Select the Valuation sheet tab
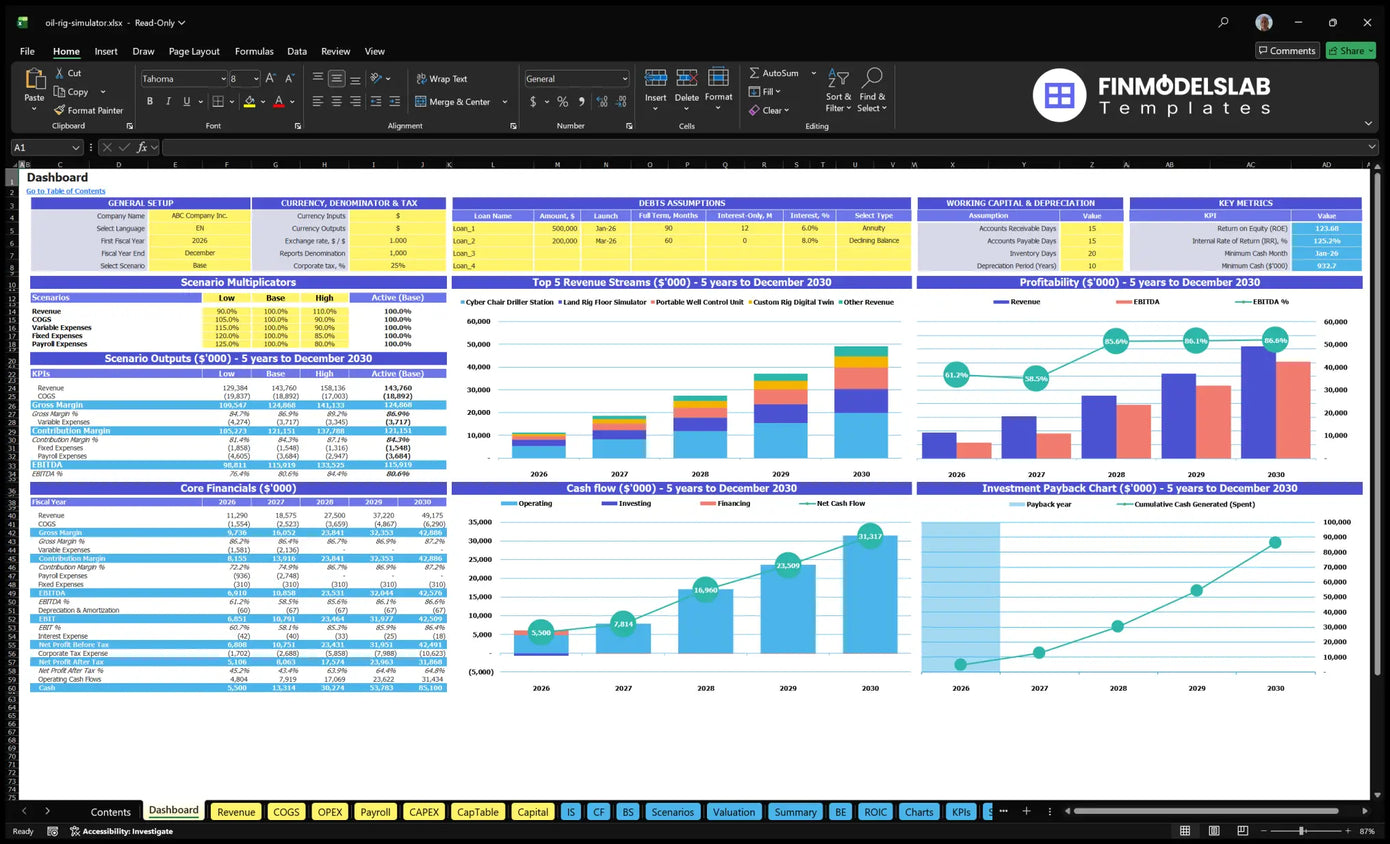The height and width of the screenshot is (844, 1390). pyautogui.click(x=734, y=811)
